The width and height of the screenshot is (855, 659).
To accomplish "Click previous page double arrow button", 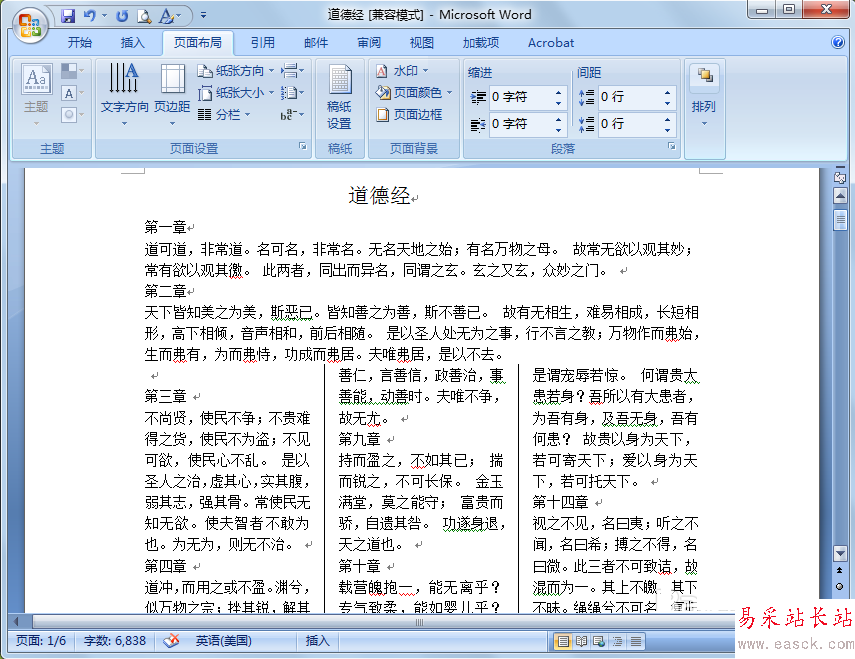I will click(840, 570).
